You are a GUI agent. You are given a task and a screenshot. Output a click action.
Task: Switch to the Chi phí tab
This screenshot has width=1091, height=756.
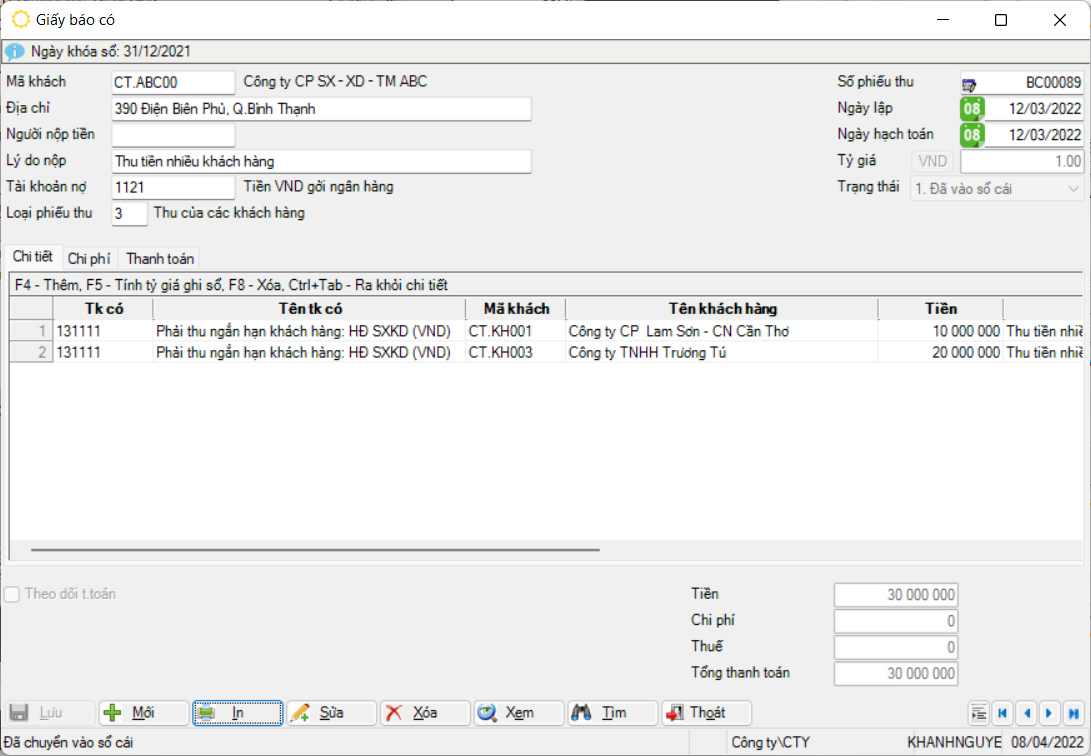pyautogui.click(x=89, y=259)
